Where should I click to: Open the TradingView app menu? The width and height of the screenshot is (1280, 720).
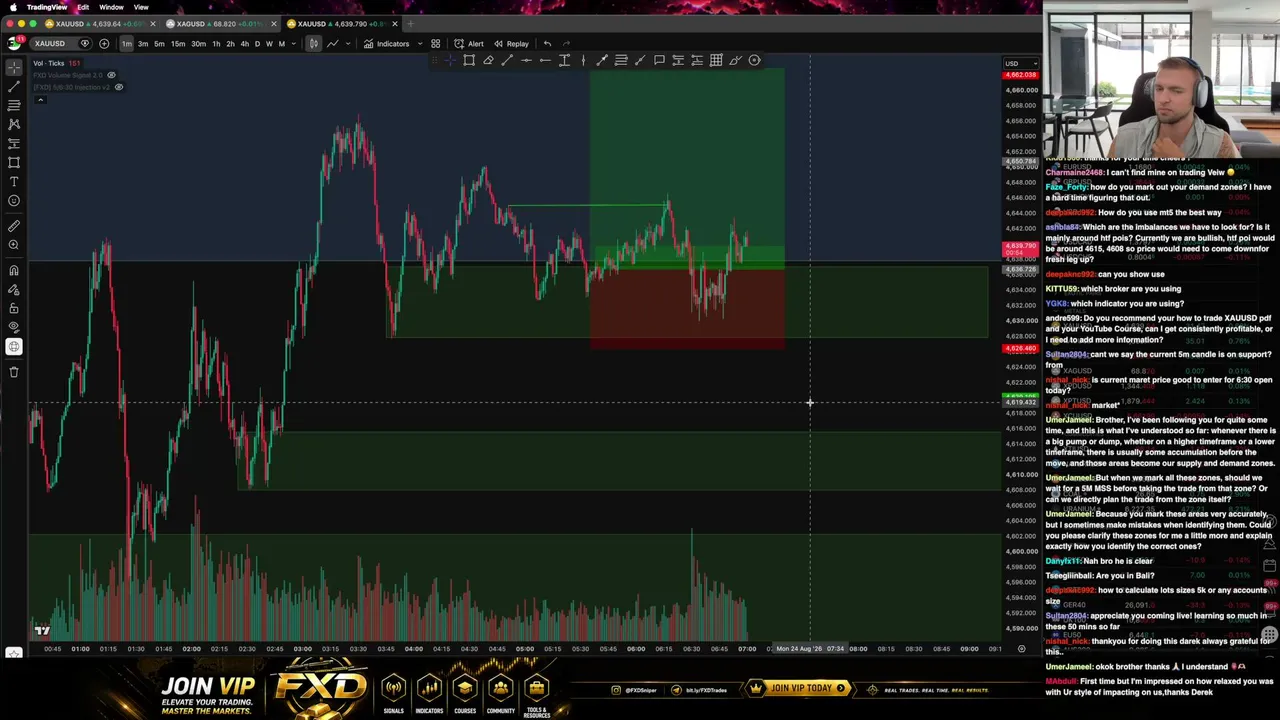click(x=47, y=7)
